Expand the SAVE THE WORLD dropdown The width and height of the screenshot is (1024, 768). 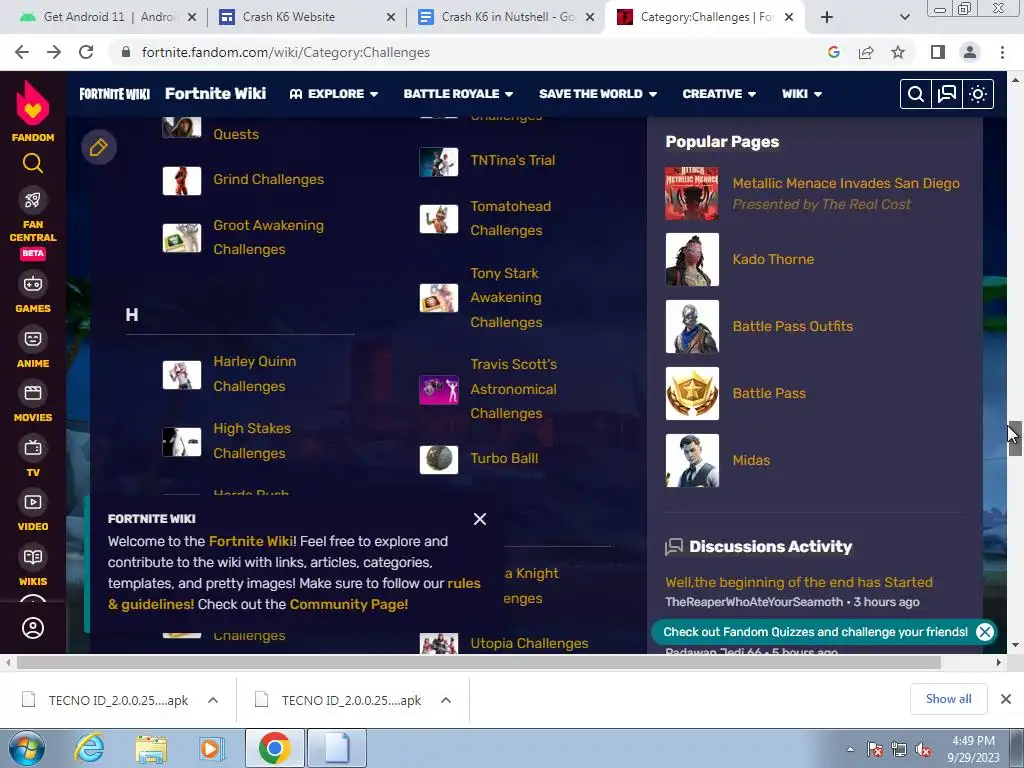pyautogui.click(x=598, y=94)
